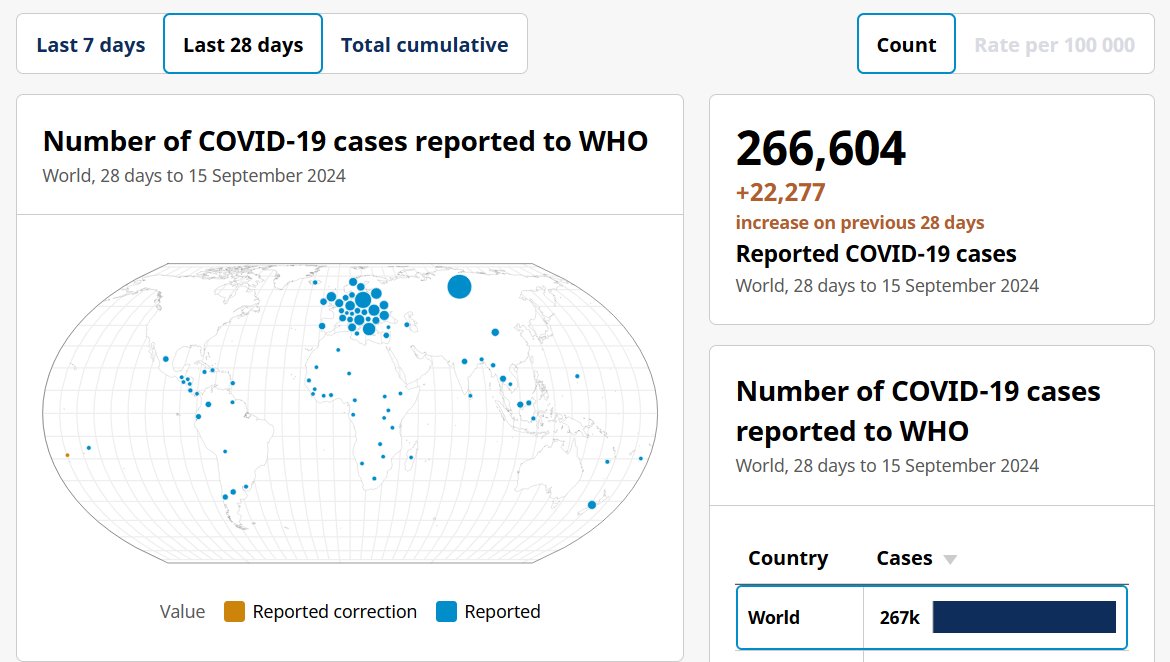
Task: Sort table by the Cases column header
Action: click(x=904, y=558)
